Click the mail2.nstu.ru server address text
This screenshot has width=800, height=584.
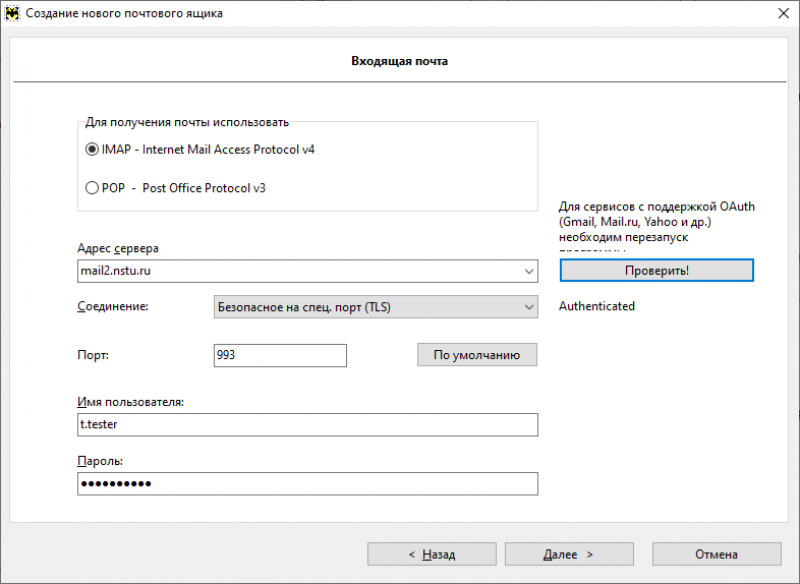click(x=115, y=271)
